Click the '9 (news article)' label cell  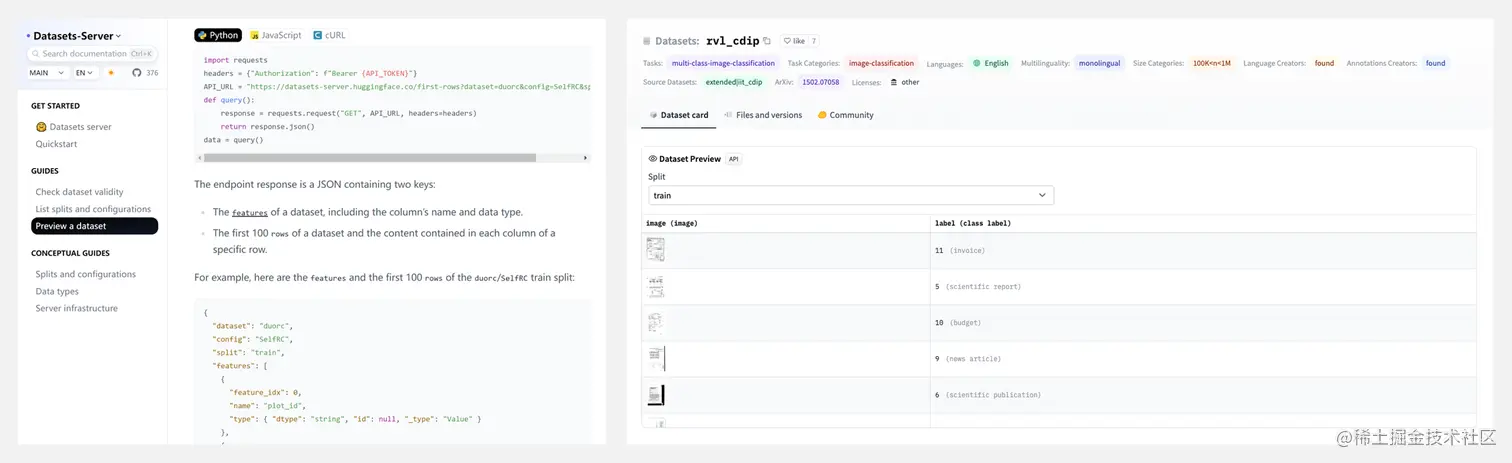click(1203, 359)
